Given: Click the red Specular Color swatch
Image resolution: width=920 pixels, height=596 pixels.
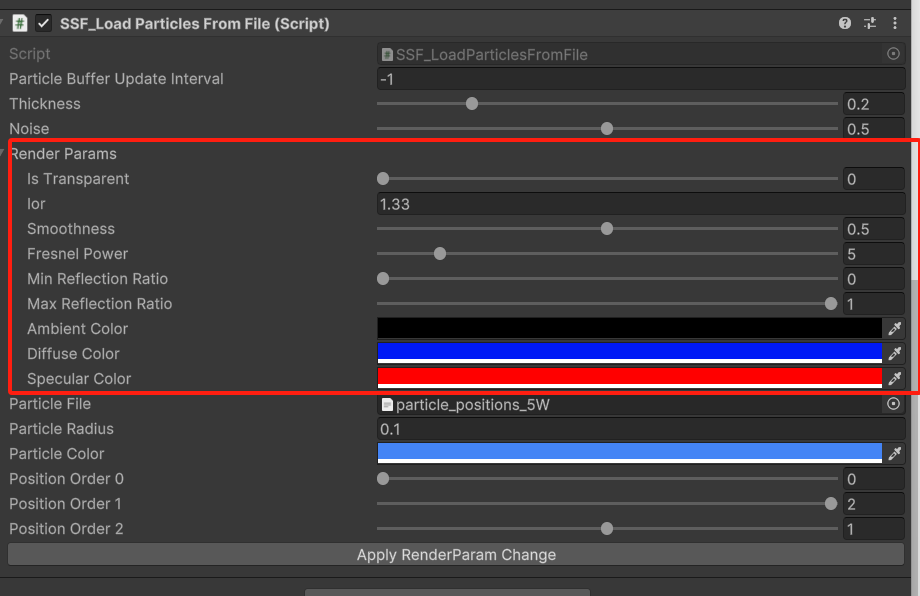Looking at the screenshot, I should 629,377.
